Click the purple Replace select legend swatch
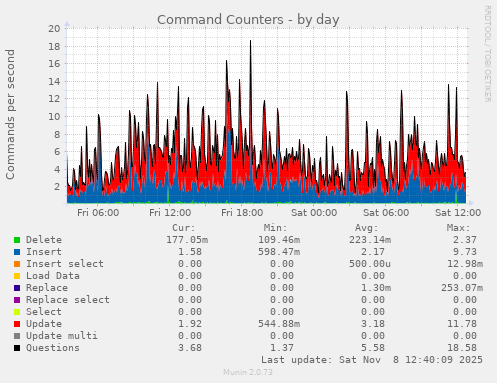This screenshot has width=497, height=383. 17,300
